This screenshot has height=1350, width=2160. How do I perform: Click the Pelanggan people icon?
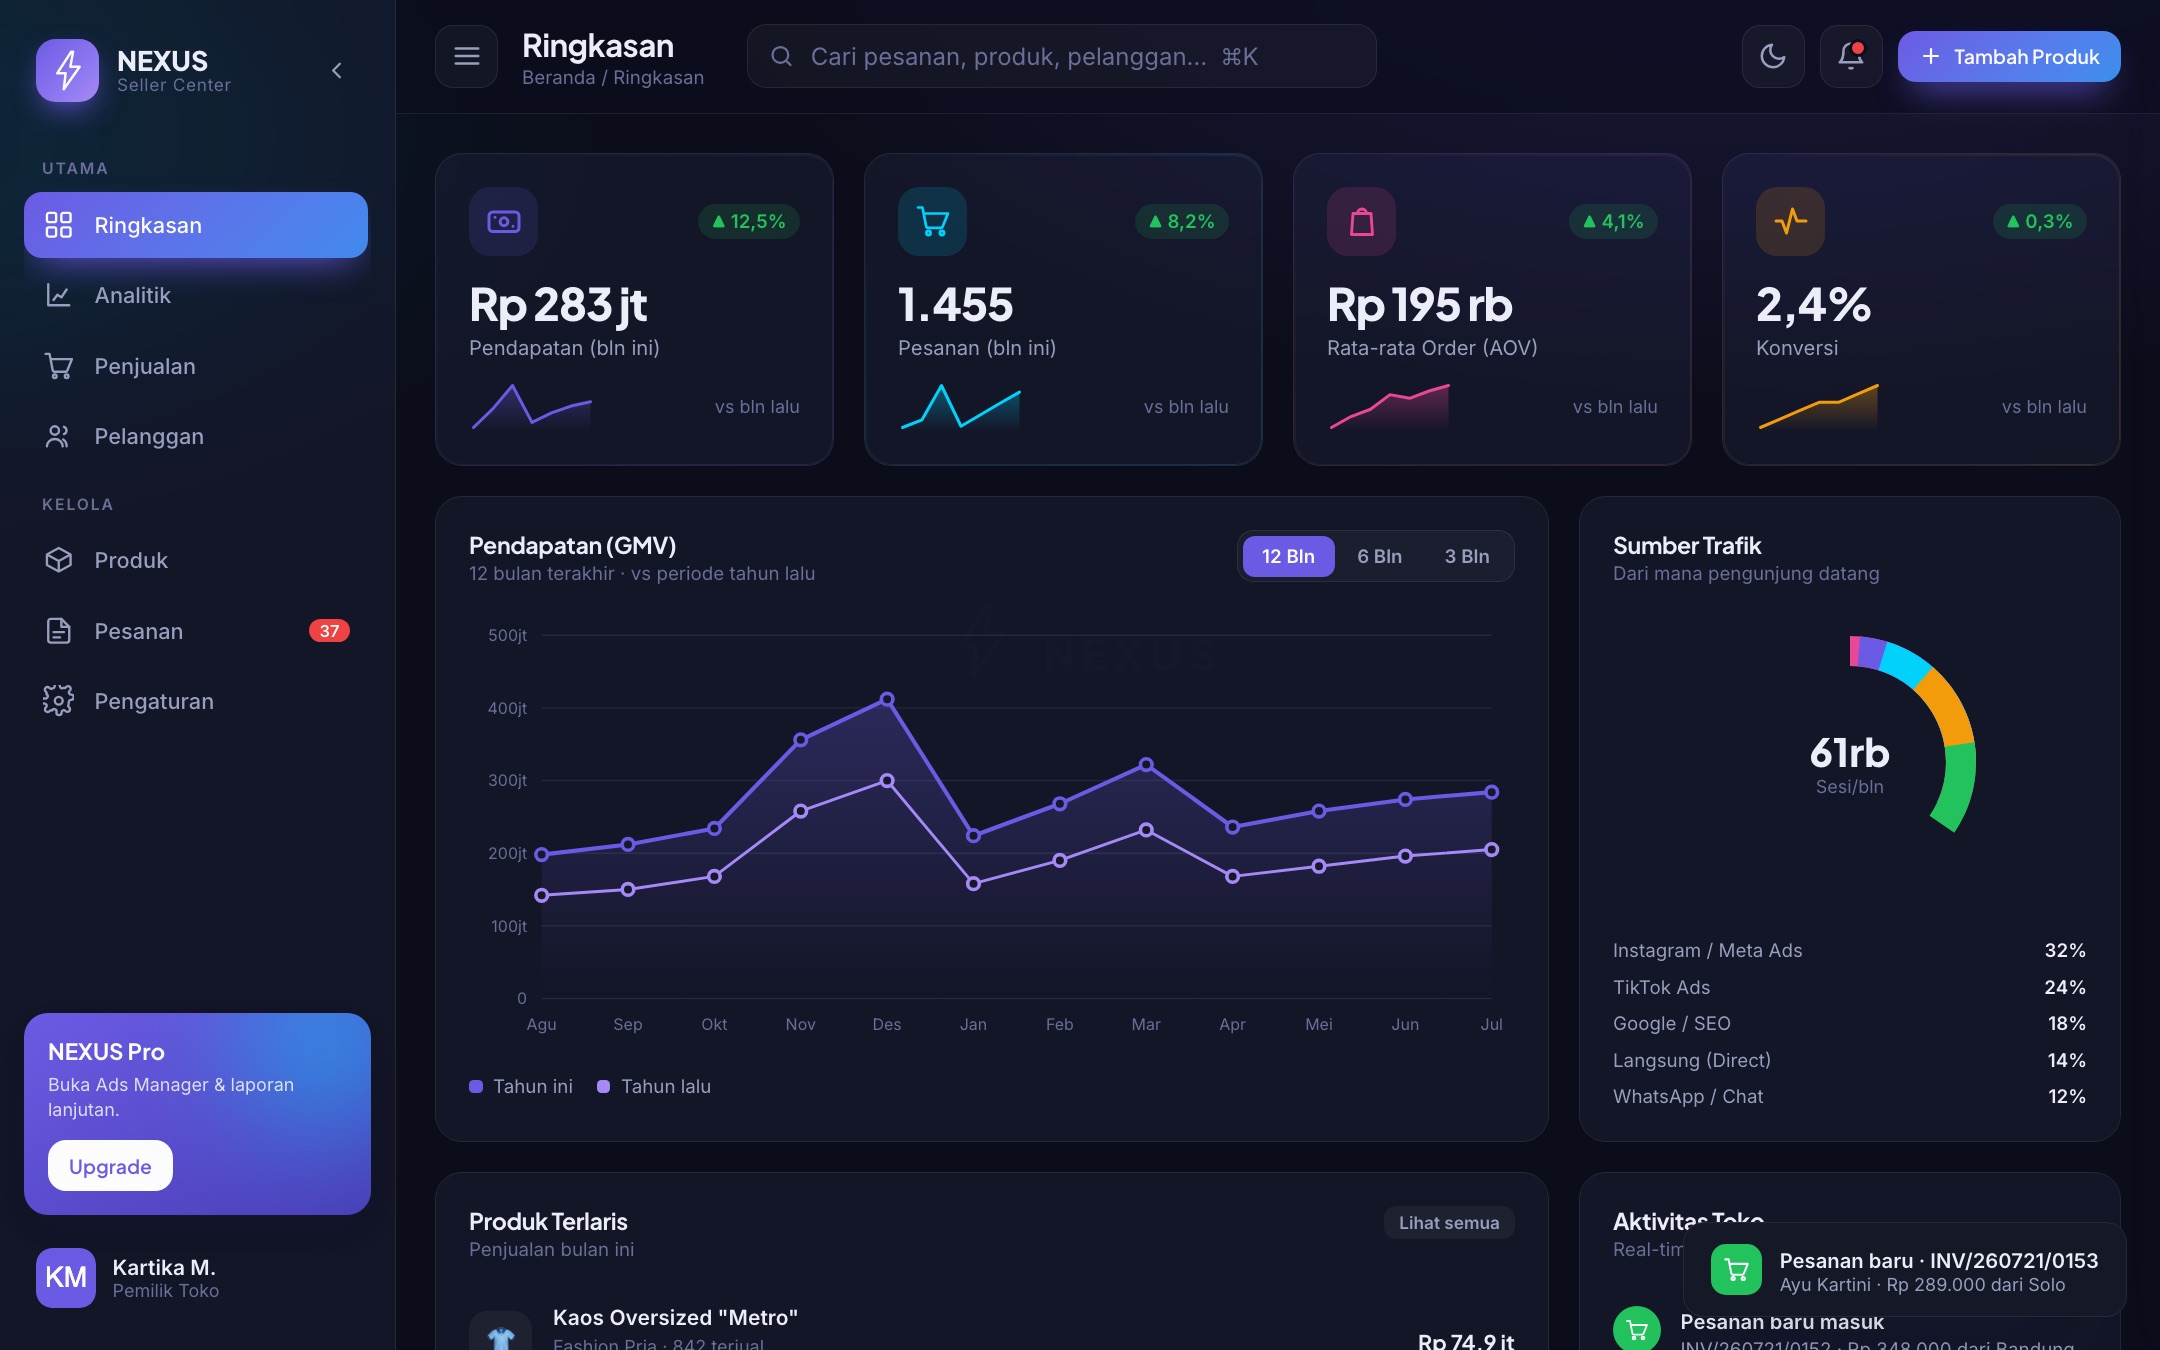pos(59,436)
